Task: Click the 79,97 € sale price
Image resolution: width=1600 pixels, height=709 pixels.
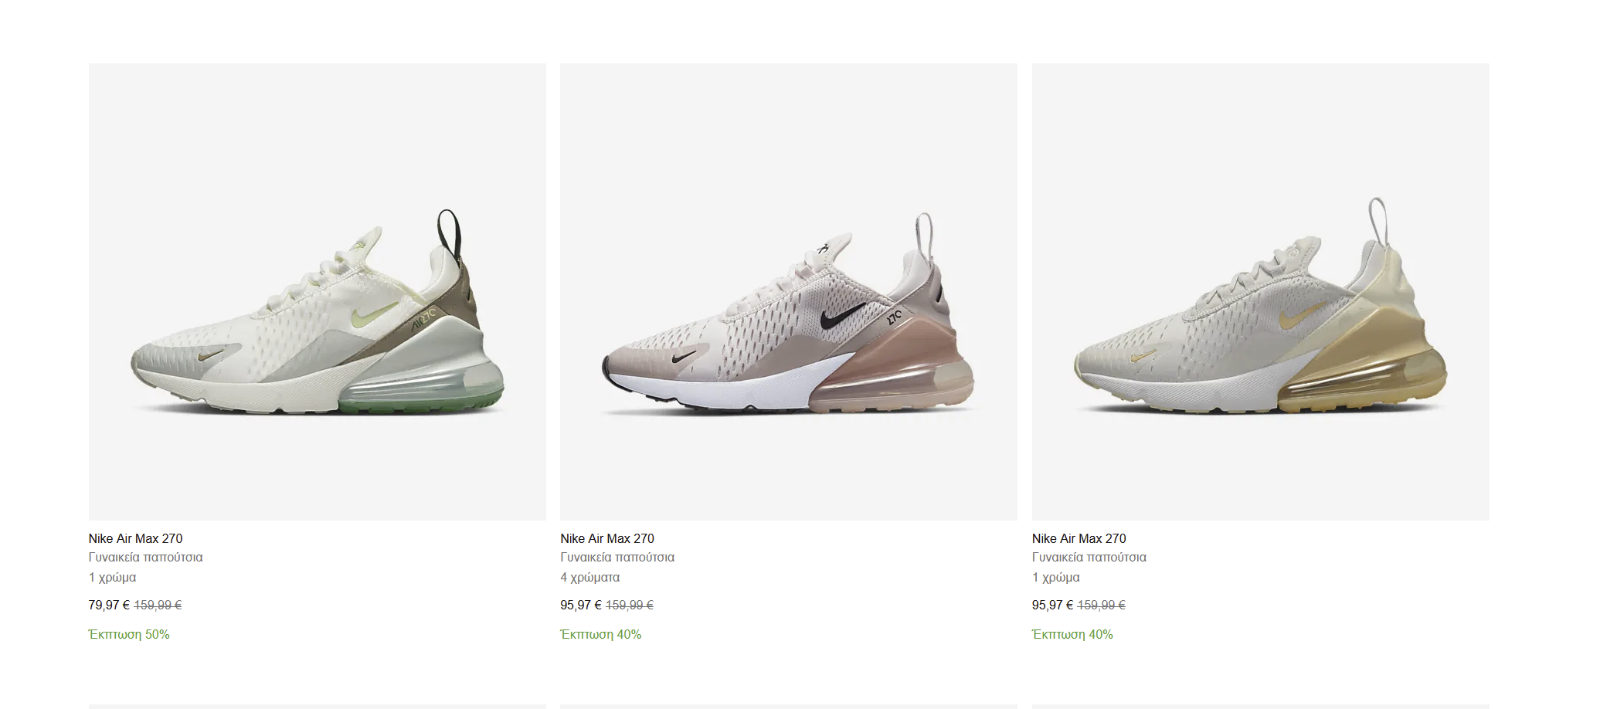Action: click(x=109, y=605)
